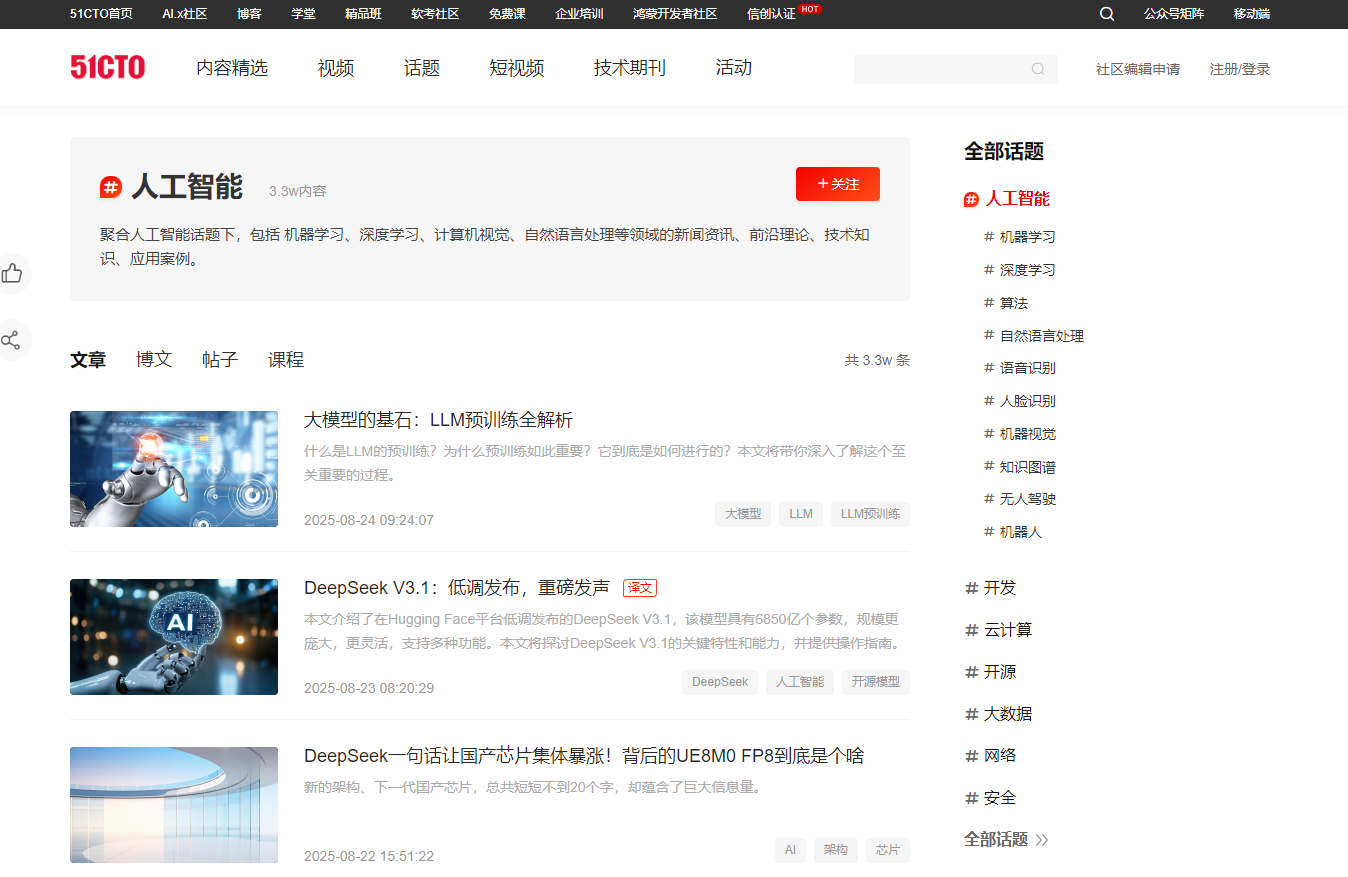Click the thumbnail of the LLM预训练 article
1348x877 pixels.
tap(173, 469)
